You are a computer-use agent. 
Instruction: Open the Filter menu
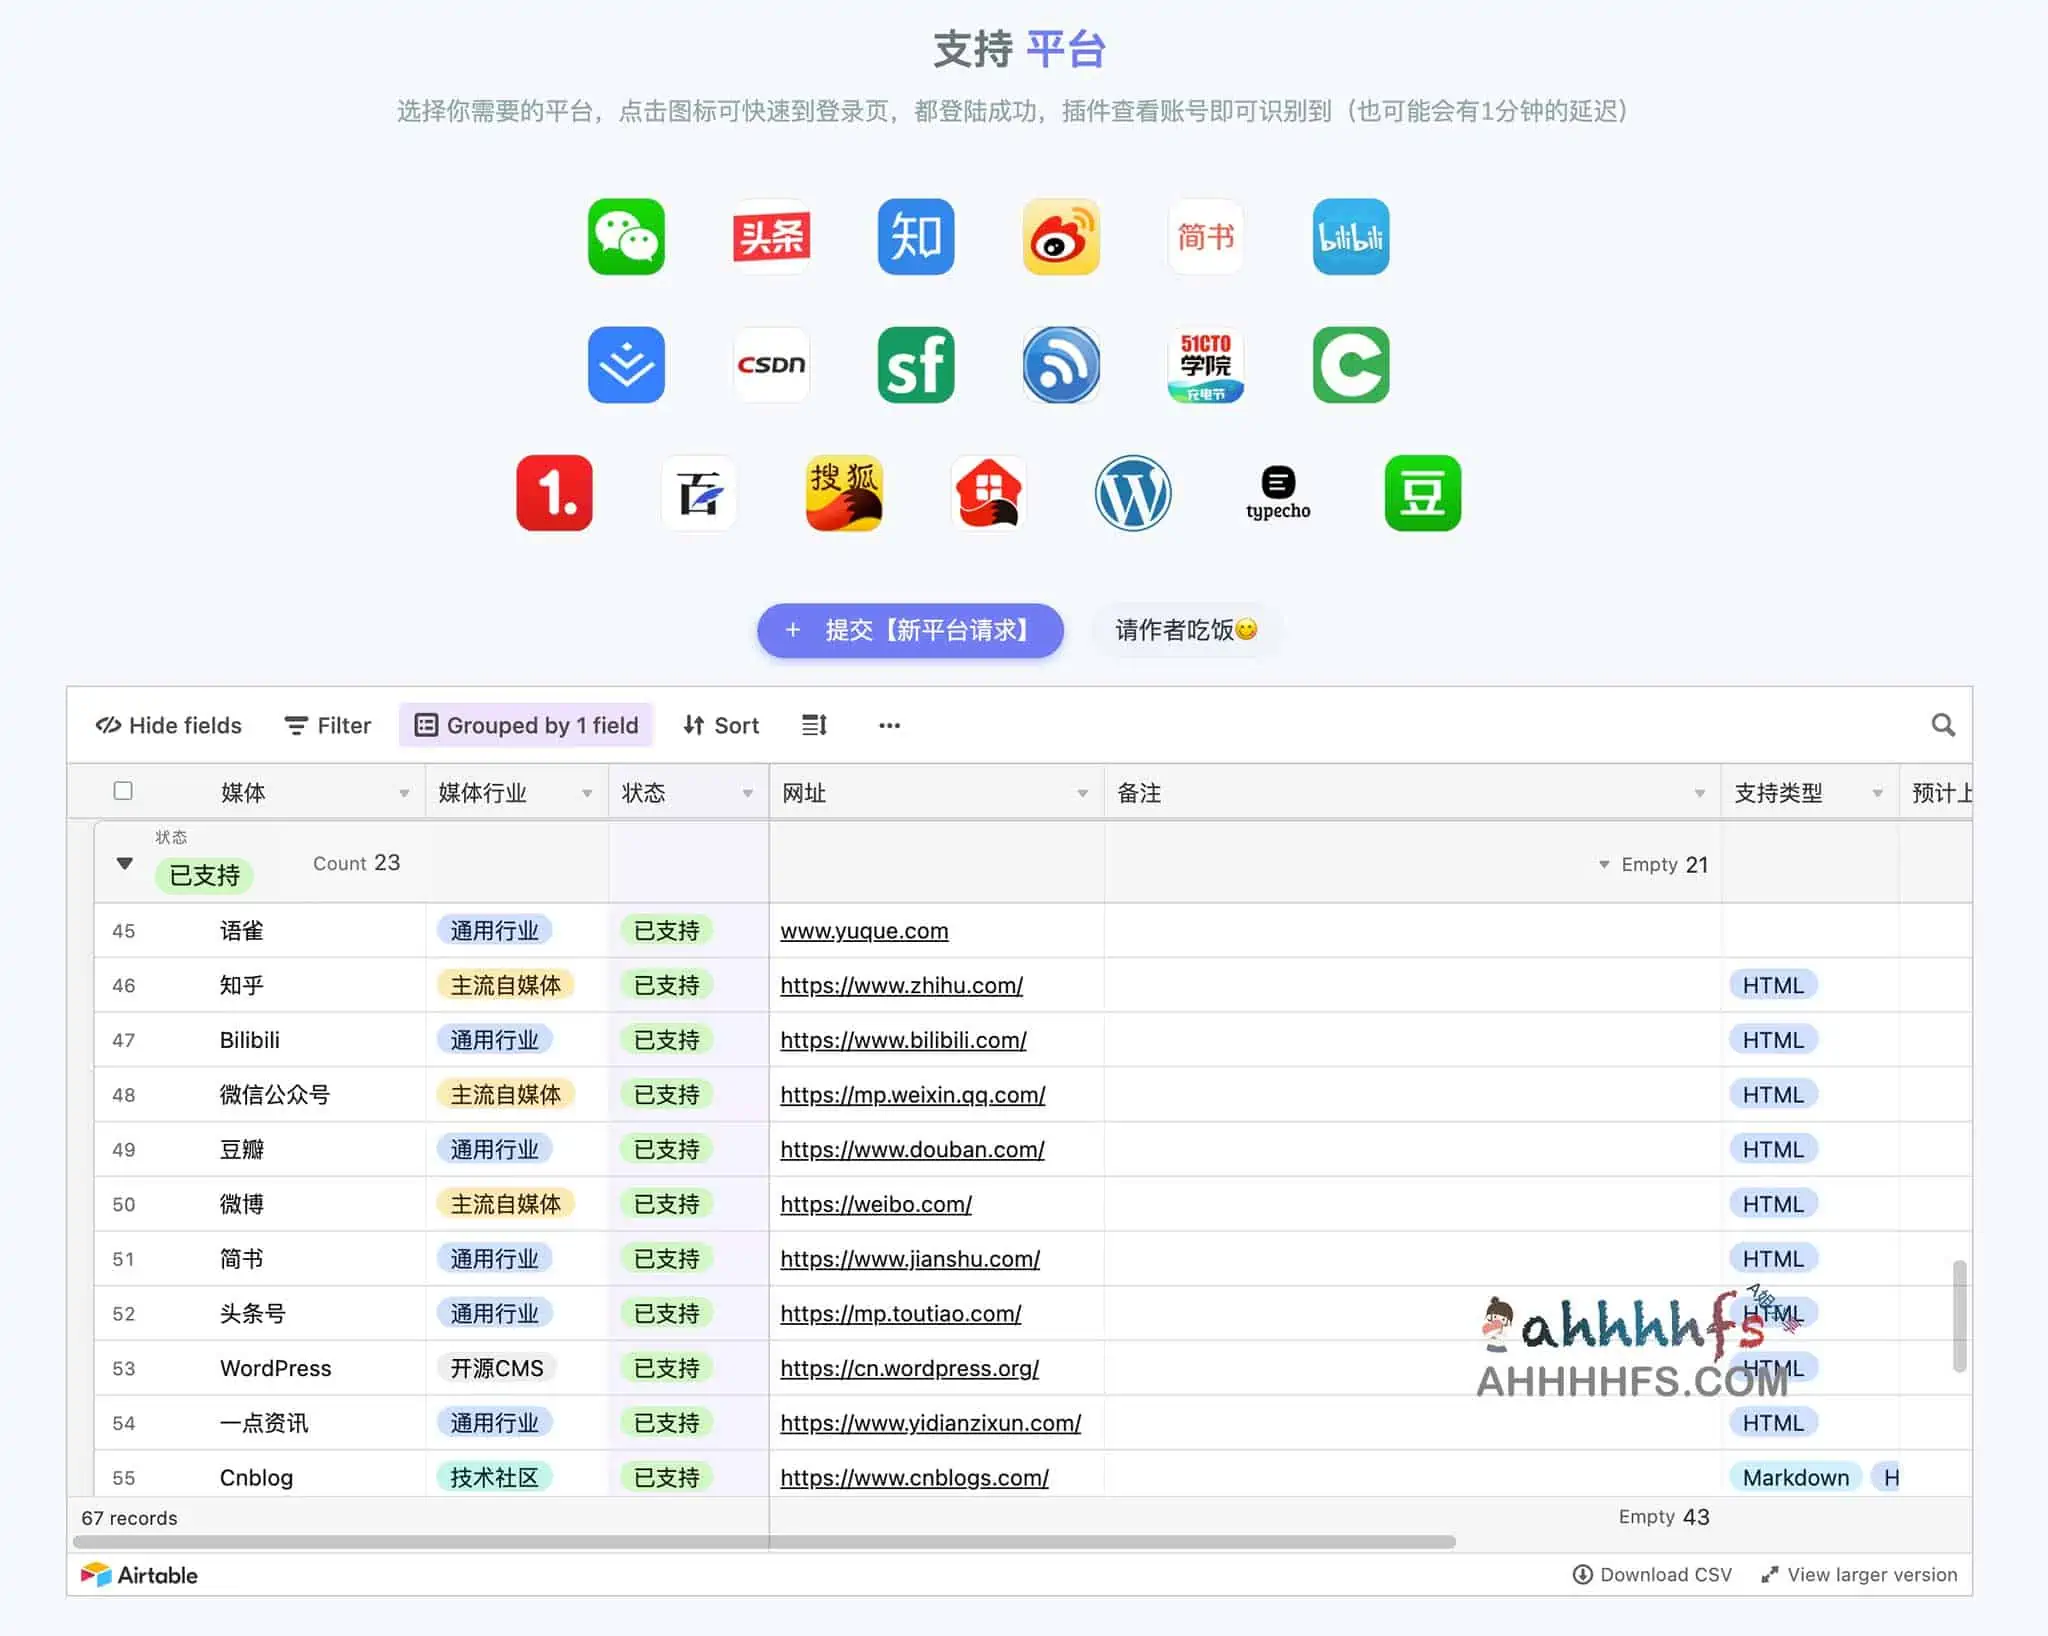[x=327, y=725]
